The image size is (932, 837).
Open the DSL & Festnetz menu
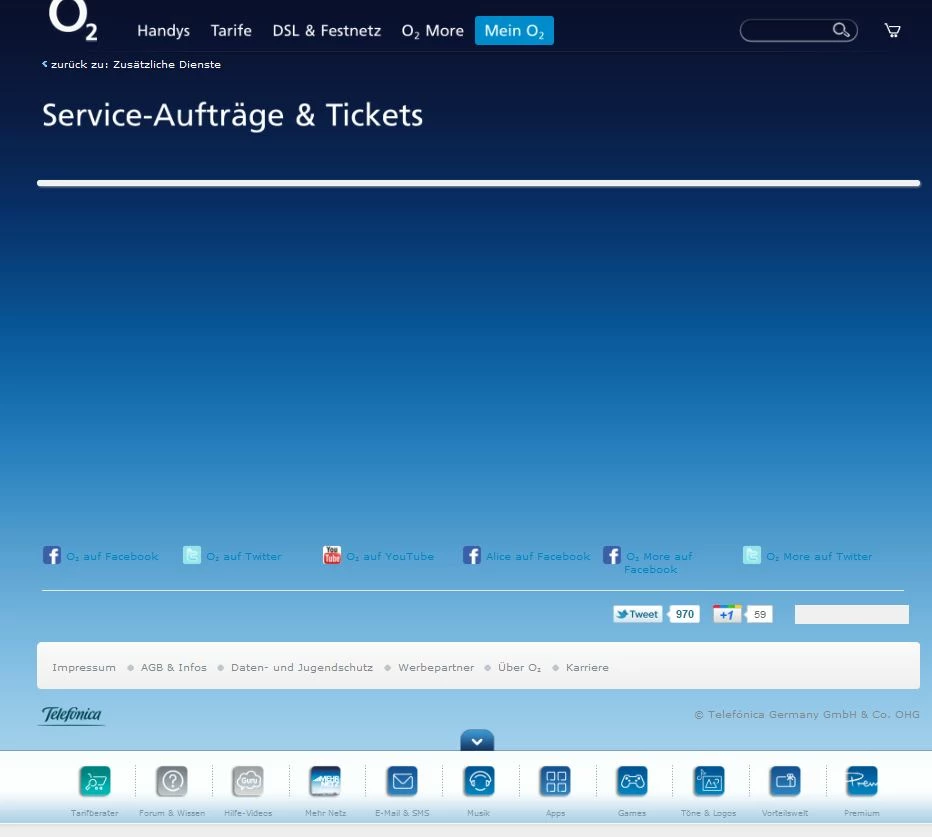[326, 31]
